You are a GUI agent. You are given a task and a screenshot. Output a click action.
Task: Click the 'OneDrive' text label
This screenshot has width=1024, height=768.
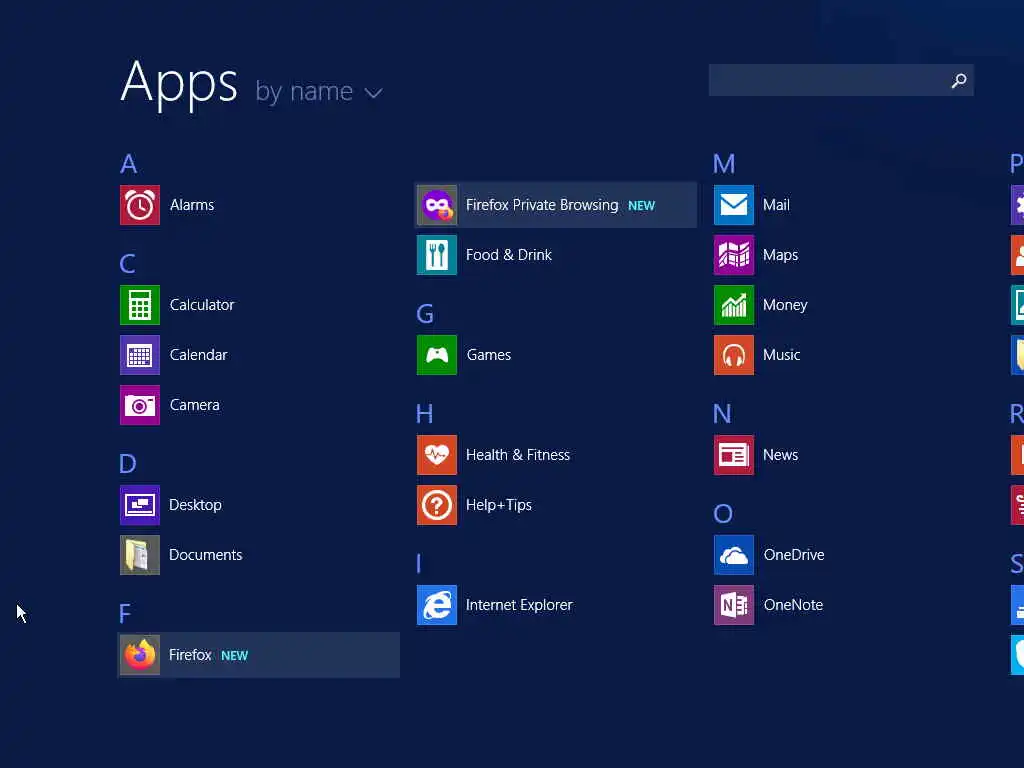click(x=794, y=555)
